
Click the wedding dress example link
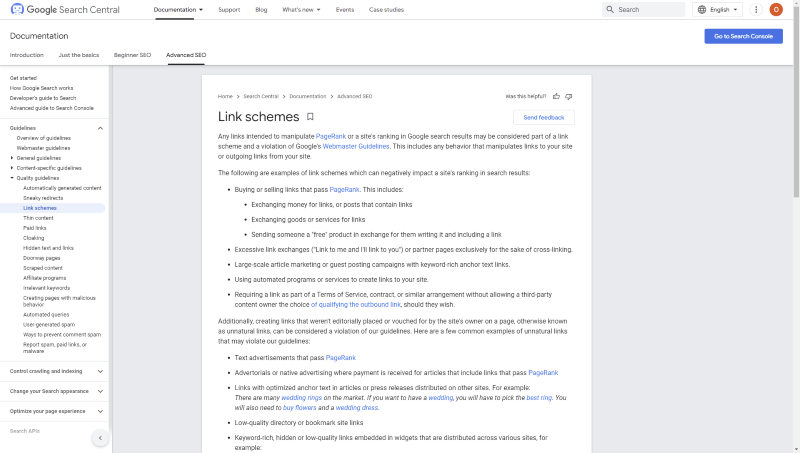[x=357, y=408]
